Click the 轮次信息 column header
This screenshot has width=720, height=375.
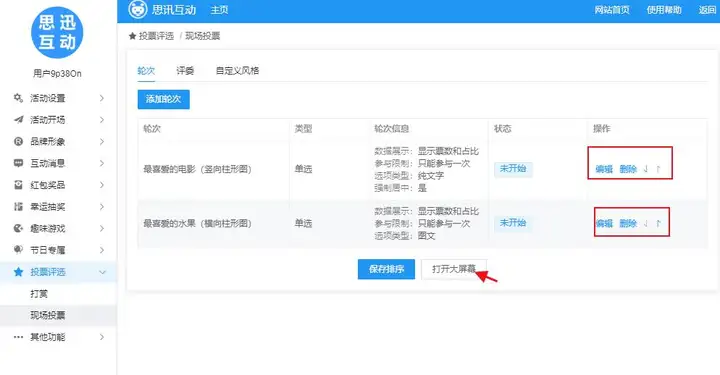392,129
